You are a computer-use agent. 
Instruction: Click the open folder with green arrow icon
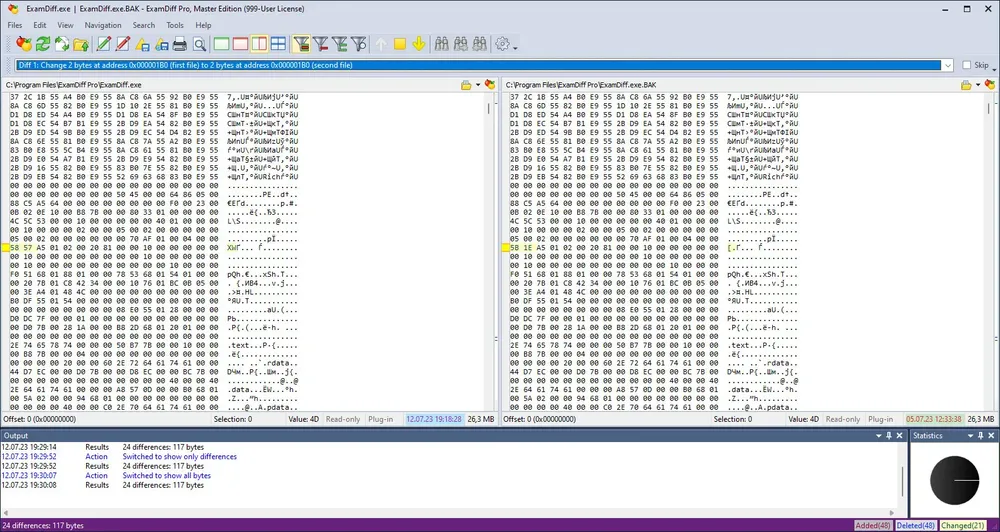pyautogui.click(x=81, y=43)
